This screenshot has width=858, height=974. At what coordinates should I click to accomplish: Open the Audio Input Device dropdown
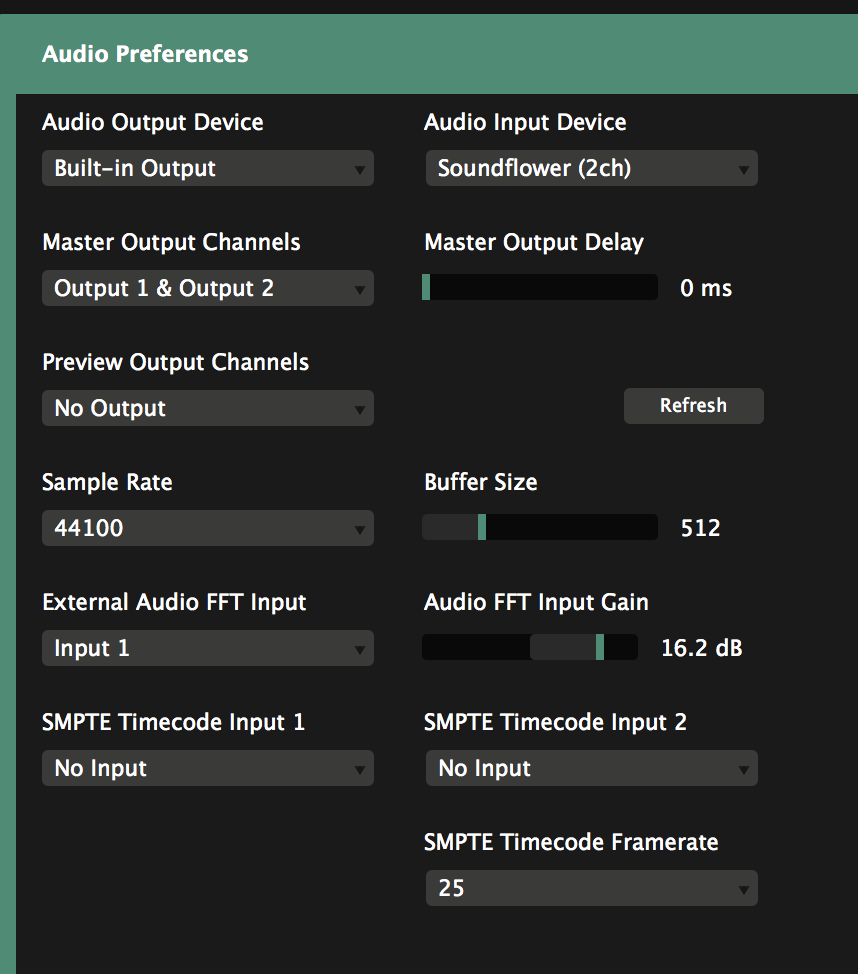pyautogui.click(x=590, y=168)
